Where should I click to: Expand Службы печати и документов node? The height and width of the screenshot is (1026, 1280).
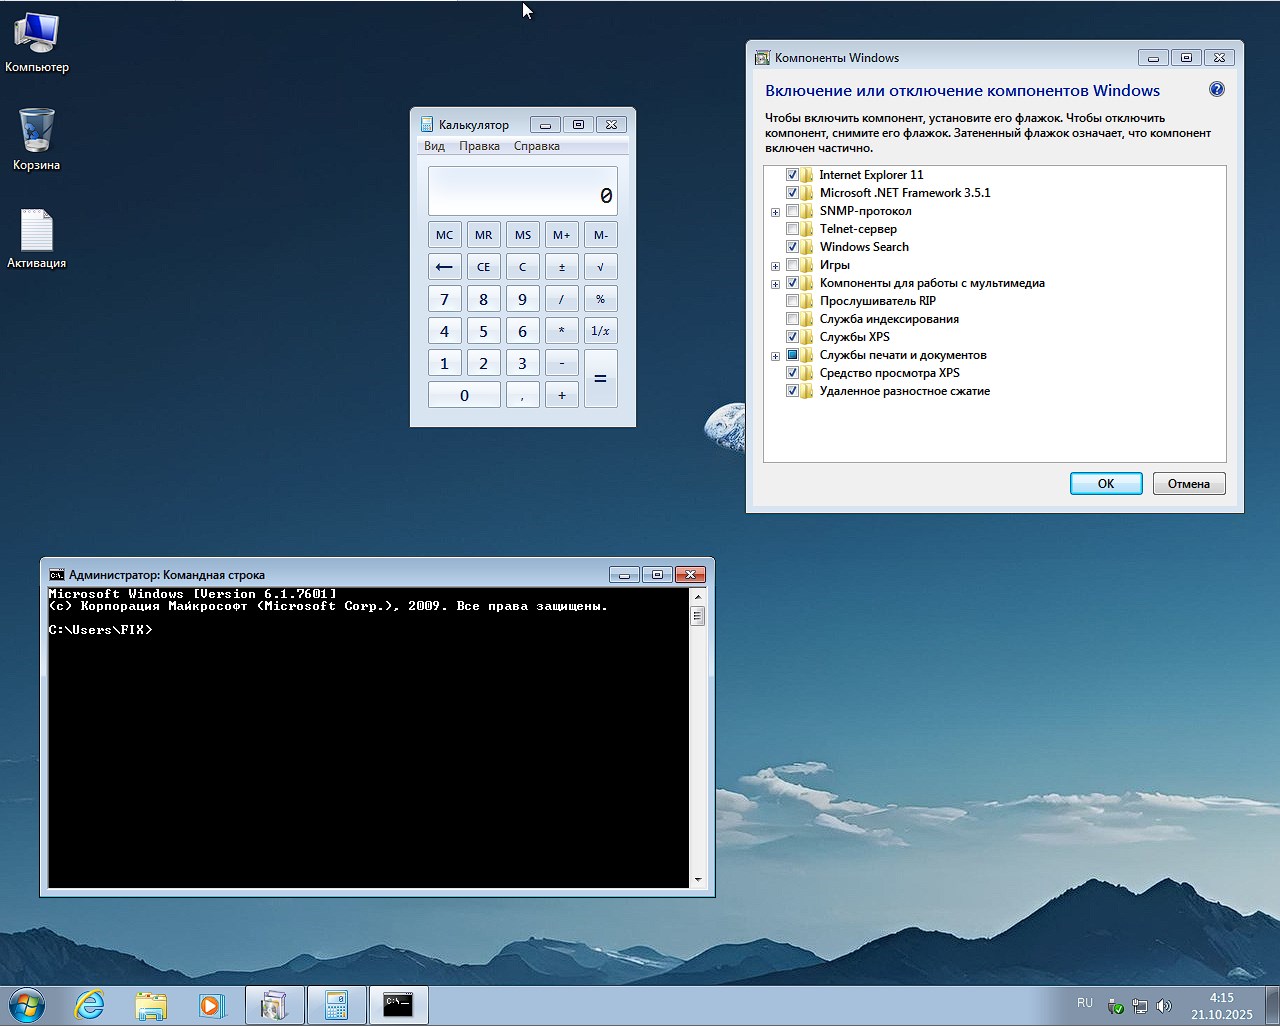pos(775,356)
